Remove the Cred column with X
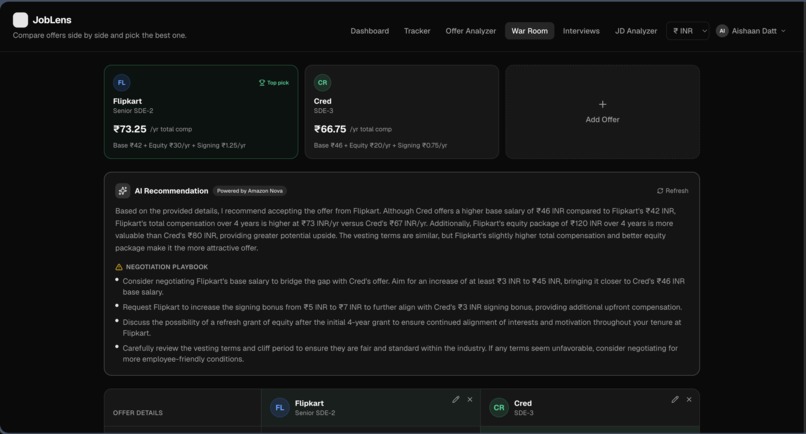 coord(689,400)
